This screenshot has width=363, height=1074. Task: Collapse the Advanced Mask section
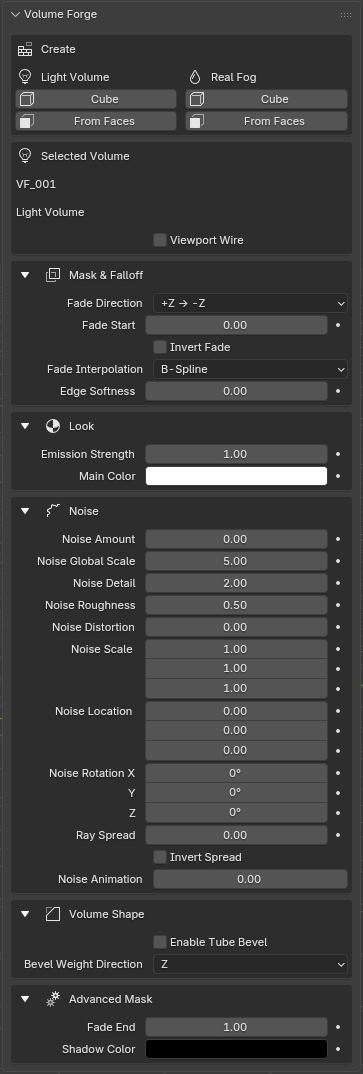(x=25, y=999)
